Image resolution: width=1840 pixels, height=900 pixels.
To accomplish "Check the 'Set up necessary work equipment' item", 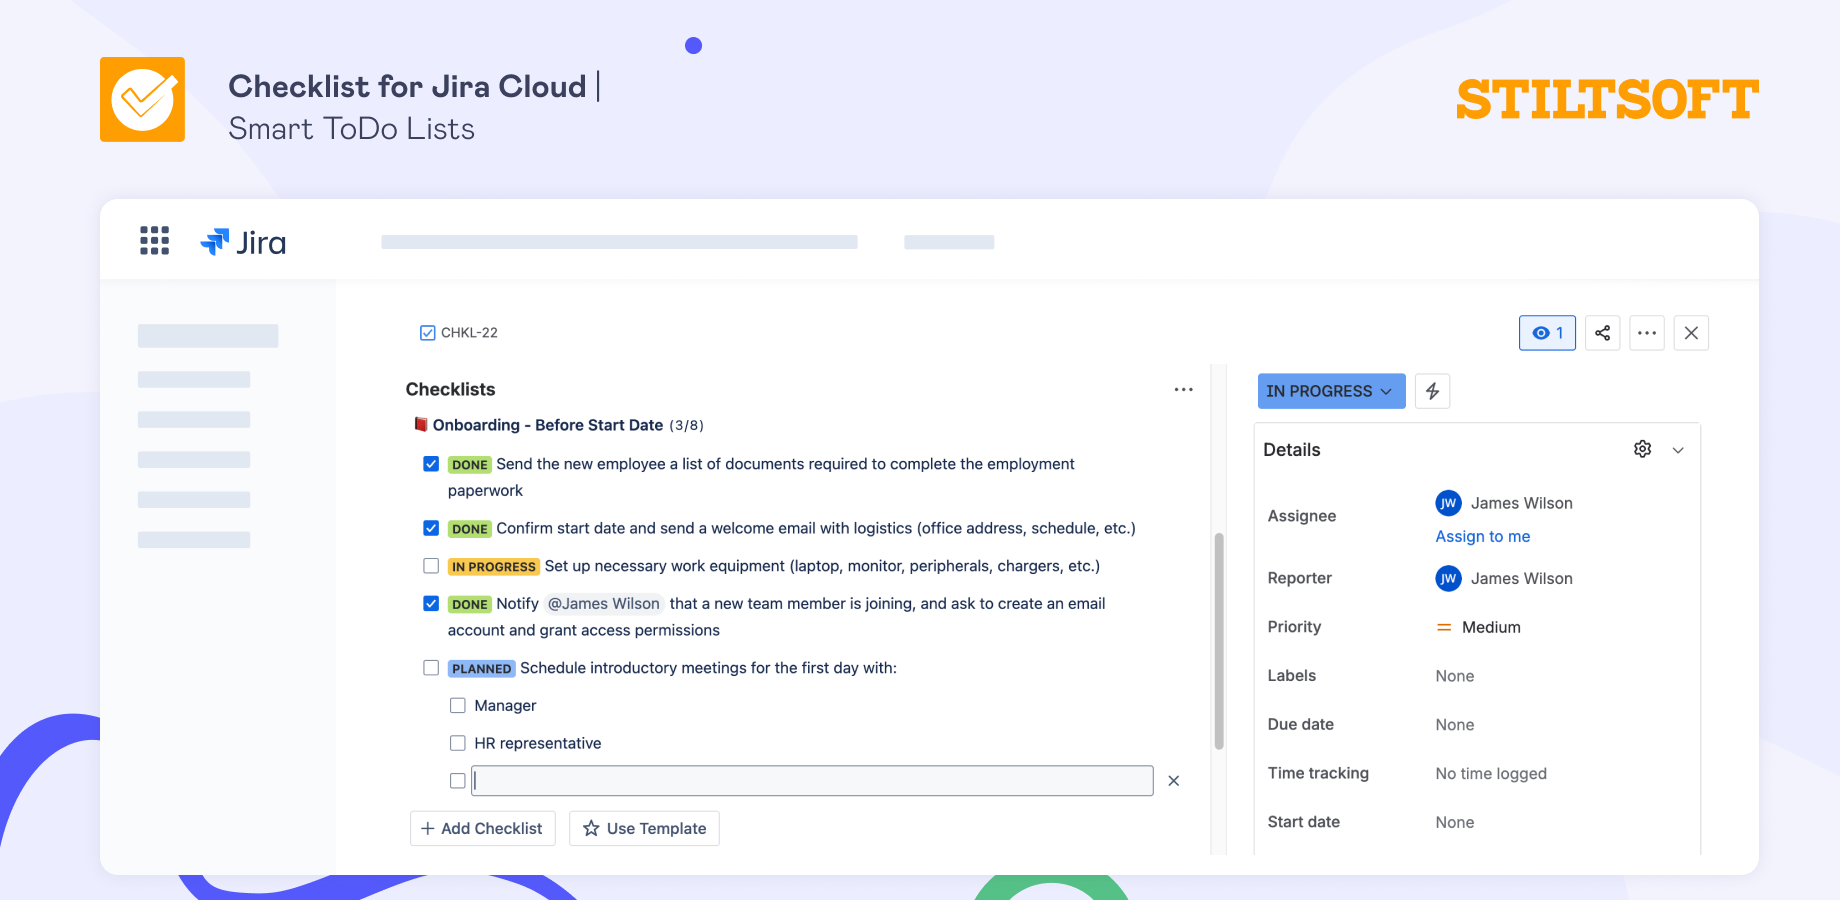I will point(431,566).
